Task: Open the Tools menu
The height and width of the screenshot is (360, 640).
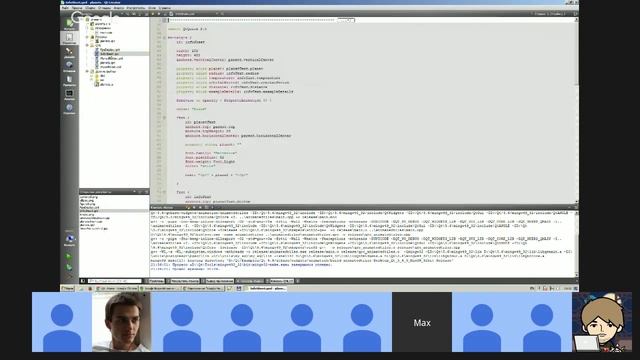Action: pyautogui.click(x=136, y=8)
